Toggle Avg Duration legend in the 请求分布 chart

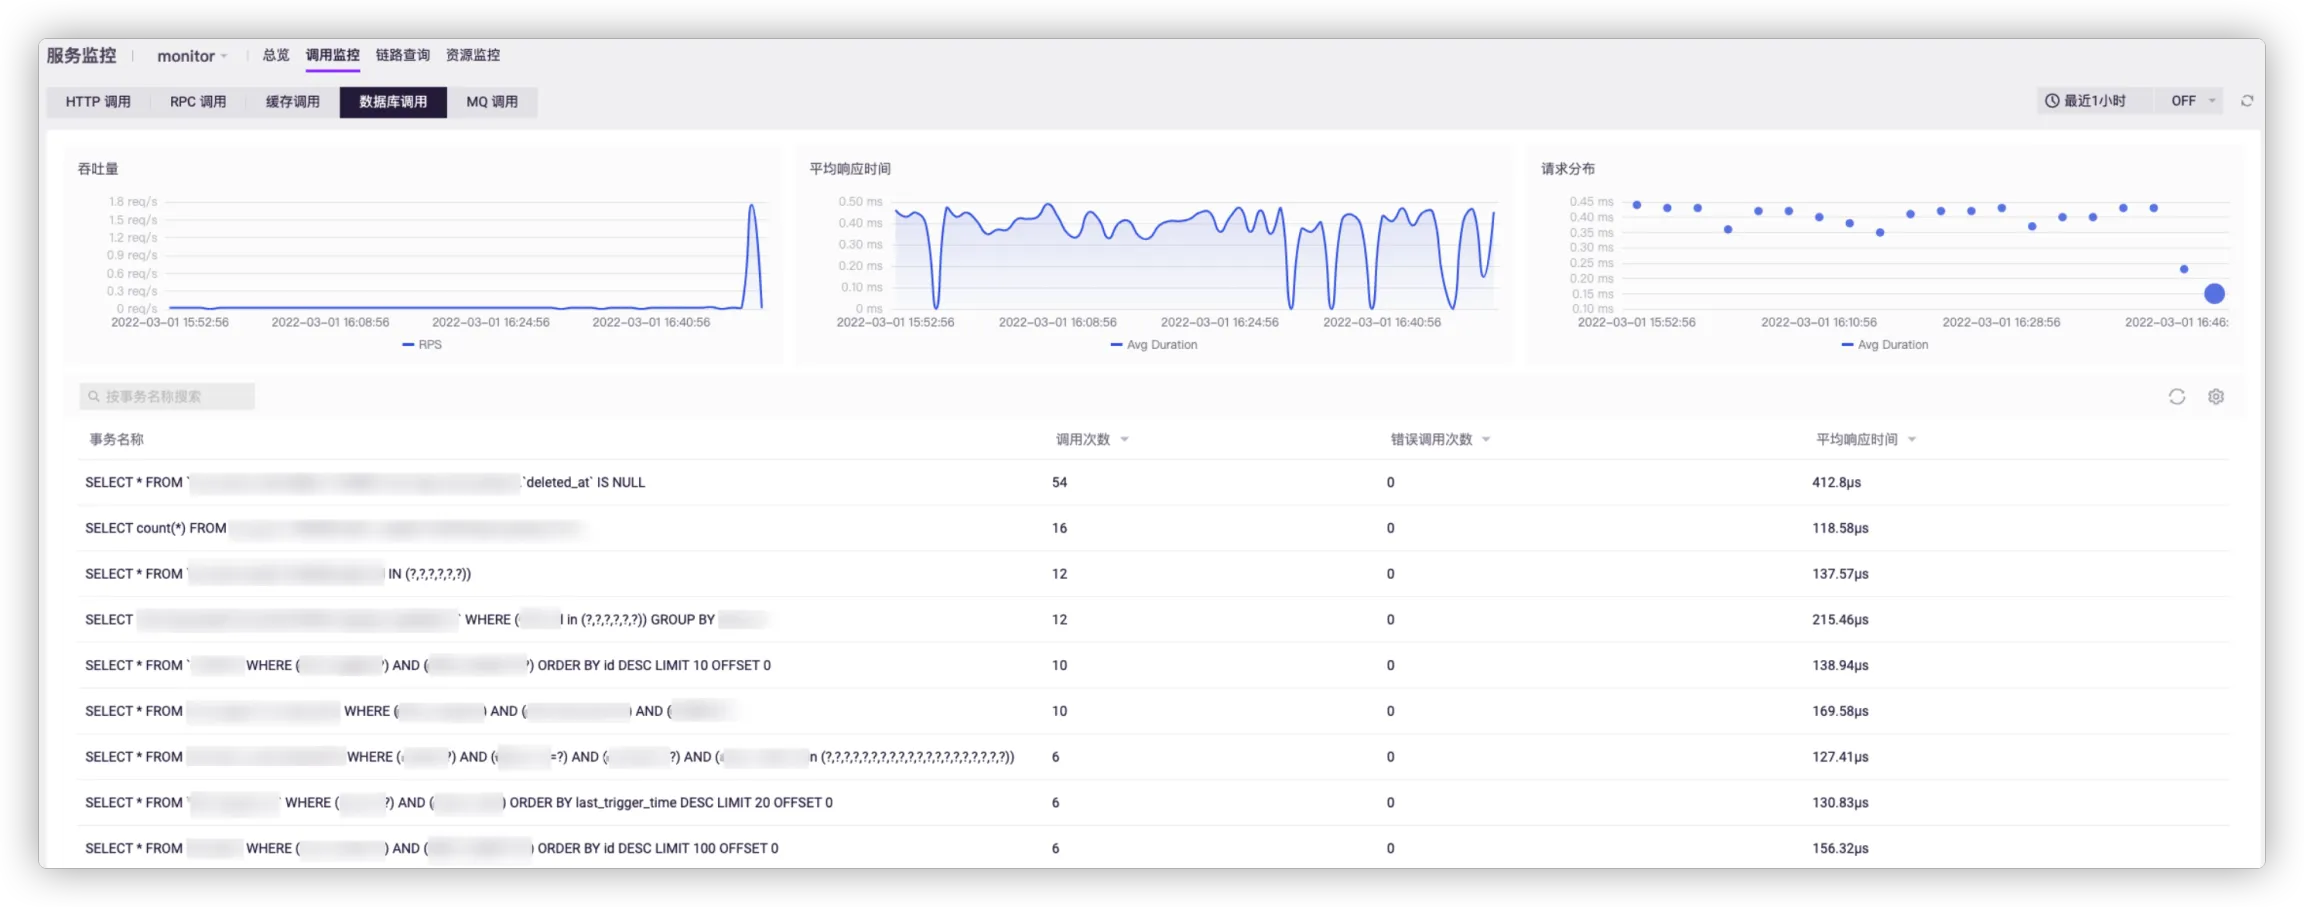pyautogui.click(x=1884, y=345)
